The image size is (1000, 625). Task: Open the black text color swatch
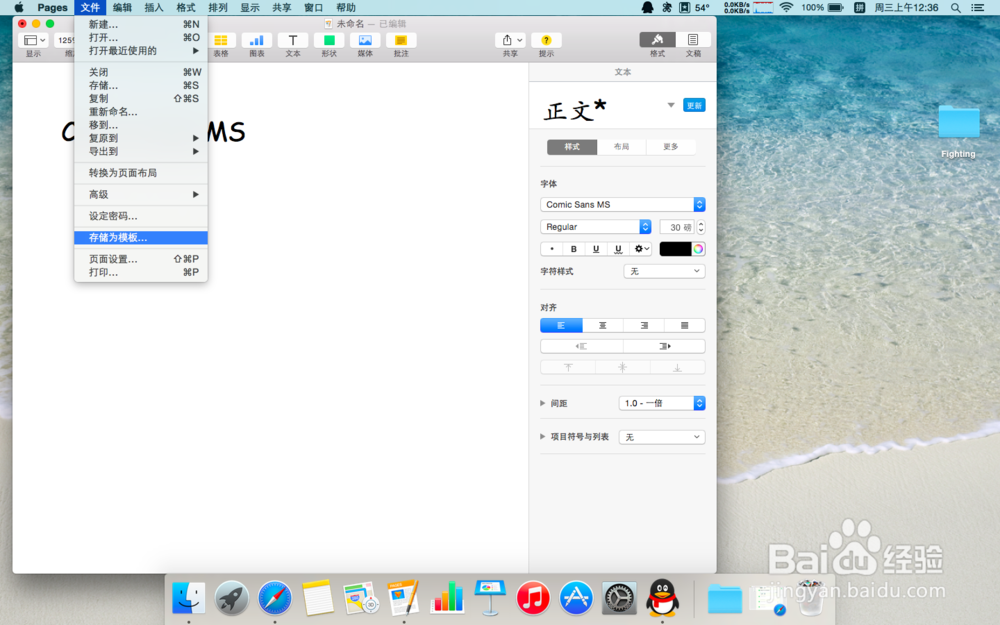tap(675, 249)
